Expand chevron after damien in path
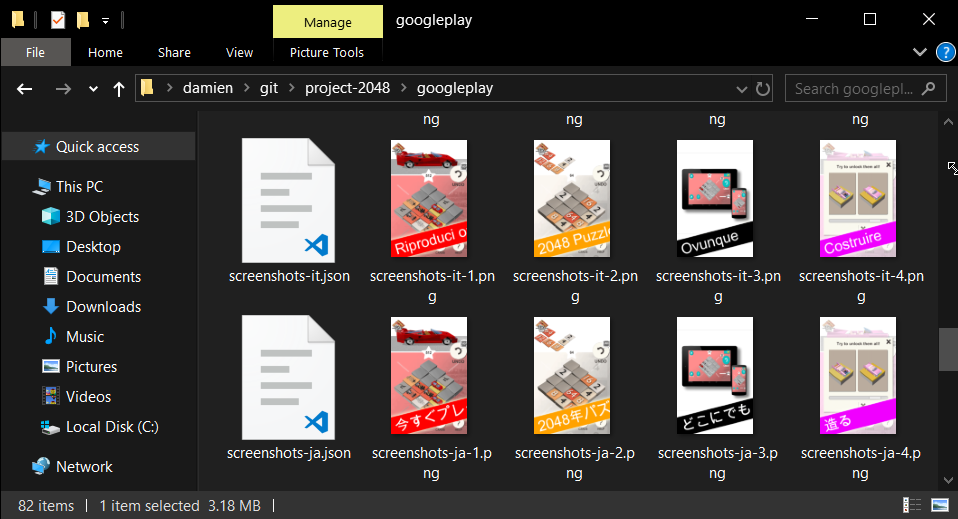Screen dimensions: 958x519 [x=247, y=88]
